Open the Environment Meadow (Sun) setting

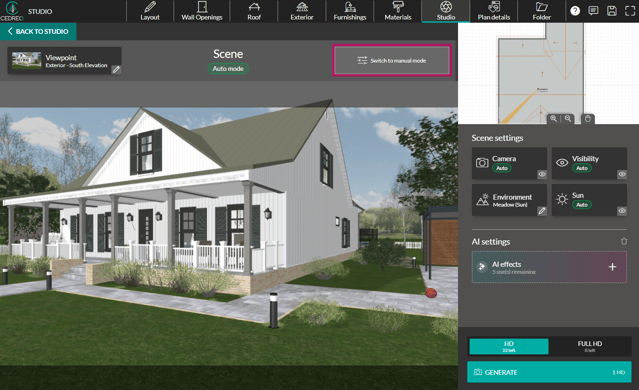pos(509,200)
